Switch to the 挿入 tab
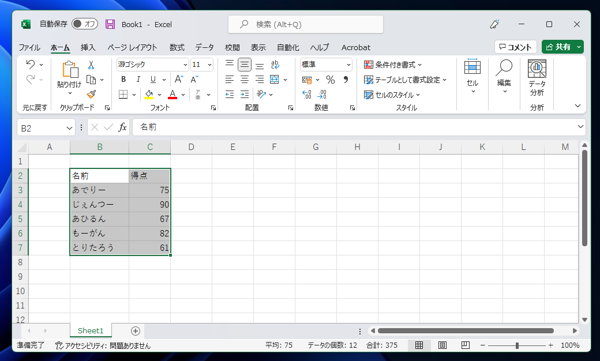The height and width of the screenshot is (361, 600). (x=88, y=47)
